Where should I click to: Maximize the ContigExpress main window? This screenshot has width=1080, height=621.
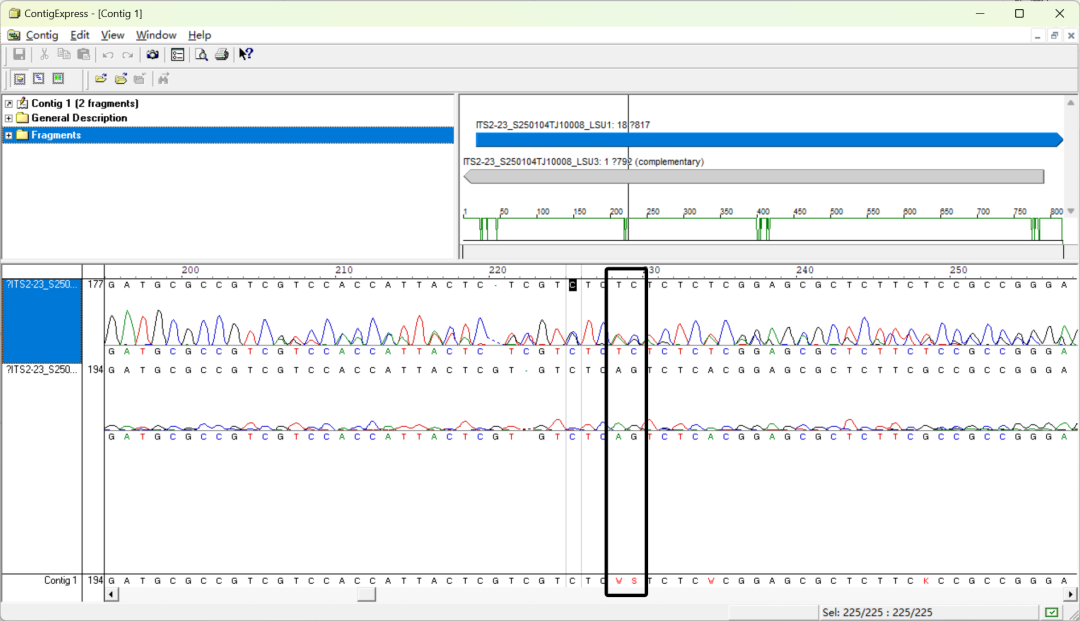pyautogui.click(x=1019, y=13)
